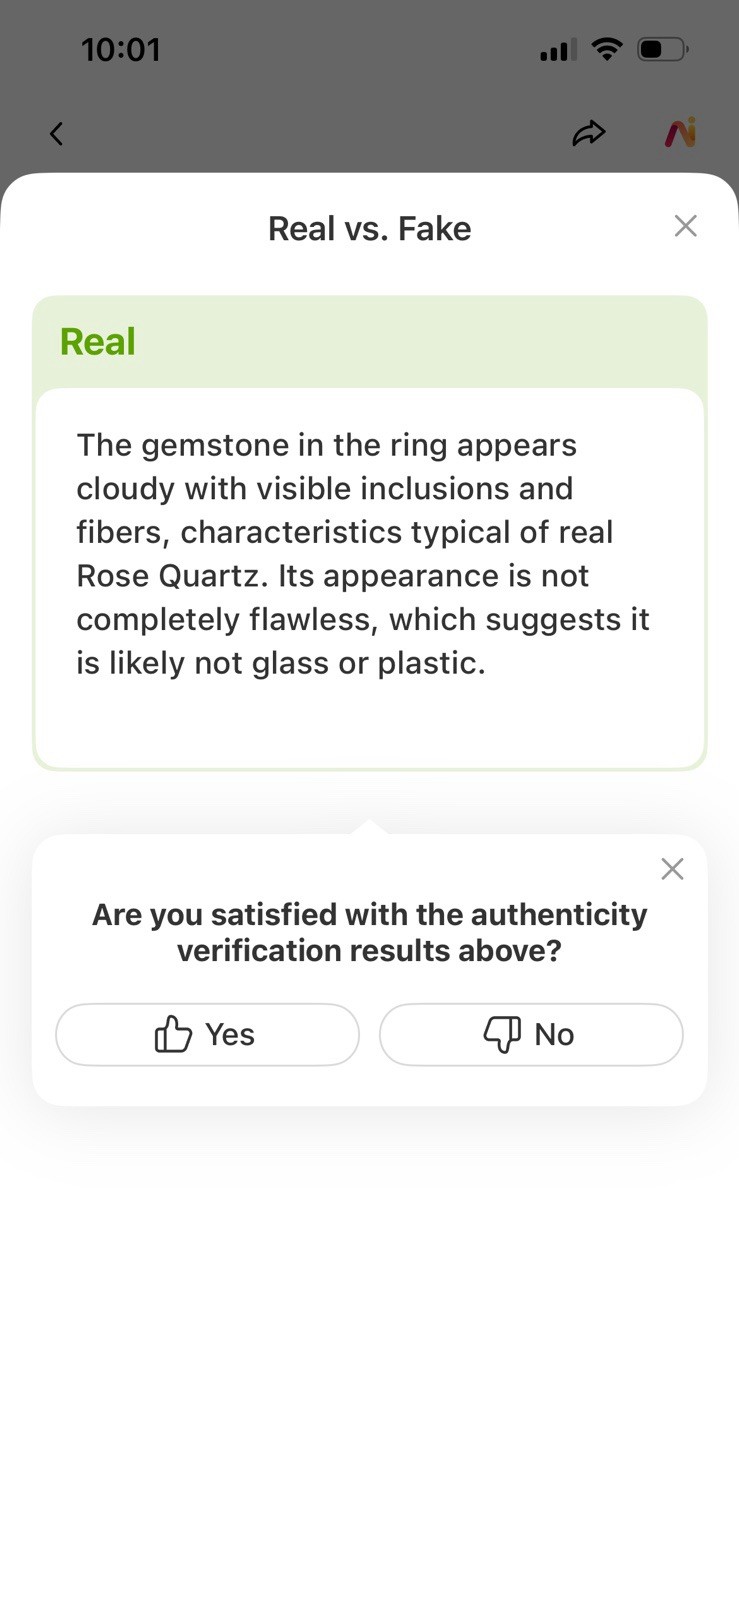Tap the 10:01 clock in status bar
The width and height of the screenshot is (739, 1600).
click(x=121, y=50)
